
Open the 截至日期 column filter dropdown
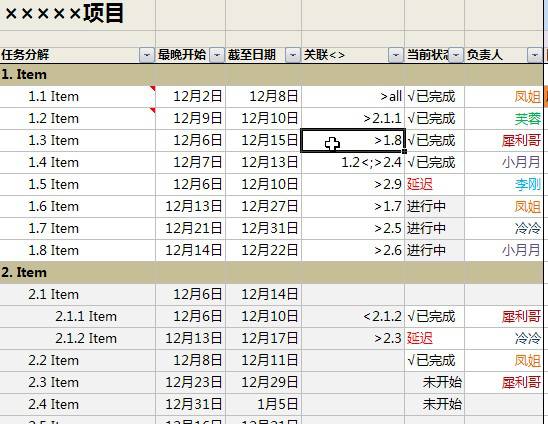(x=293, y=55)
